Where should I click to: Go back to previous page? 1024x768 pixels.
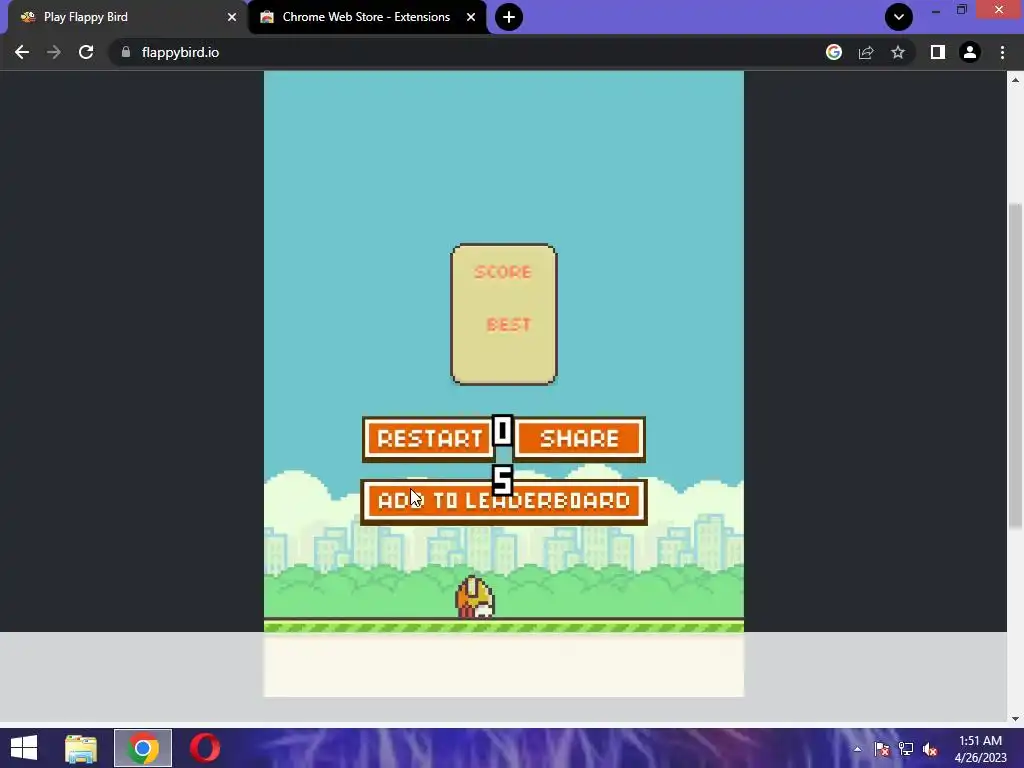22,52
